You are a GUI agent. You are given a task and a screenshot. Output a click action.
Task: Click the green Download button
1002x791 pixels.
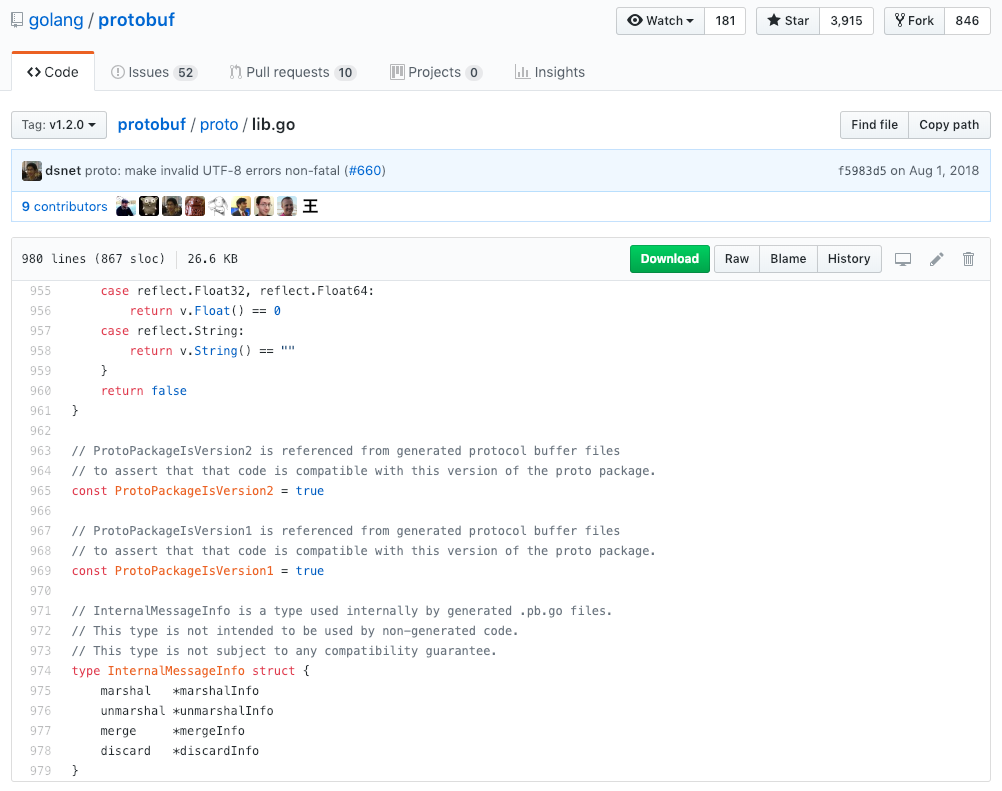[x=670, y=259]
